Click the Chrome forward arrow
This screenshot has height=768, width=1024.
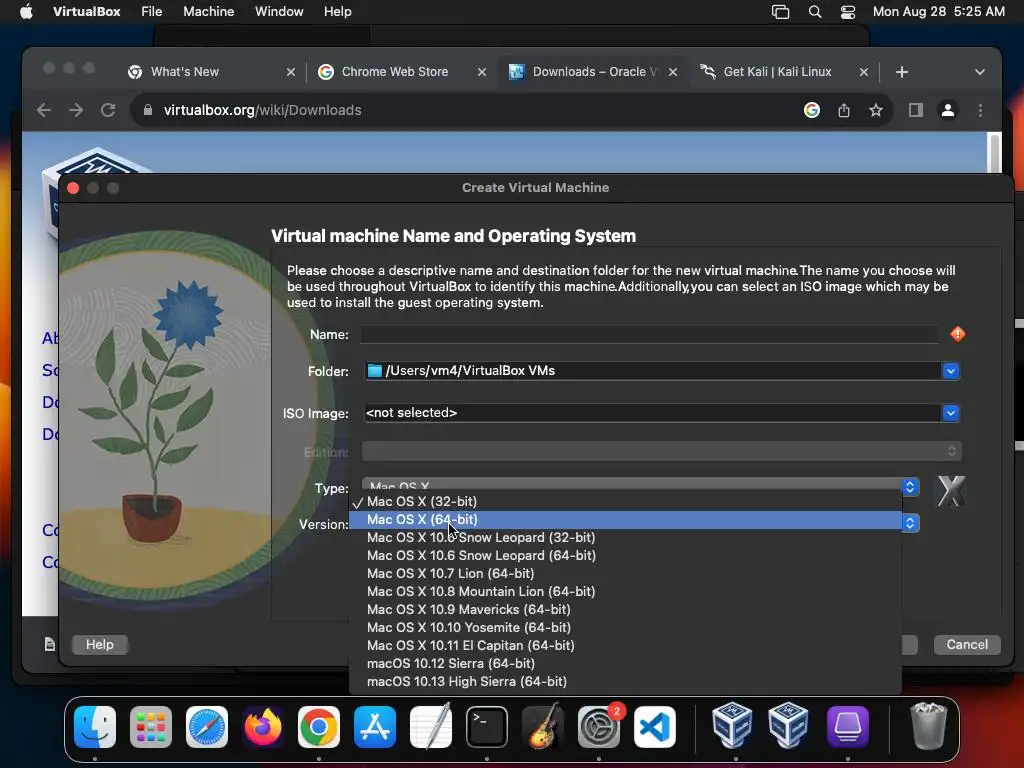tap(76, 110)
